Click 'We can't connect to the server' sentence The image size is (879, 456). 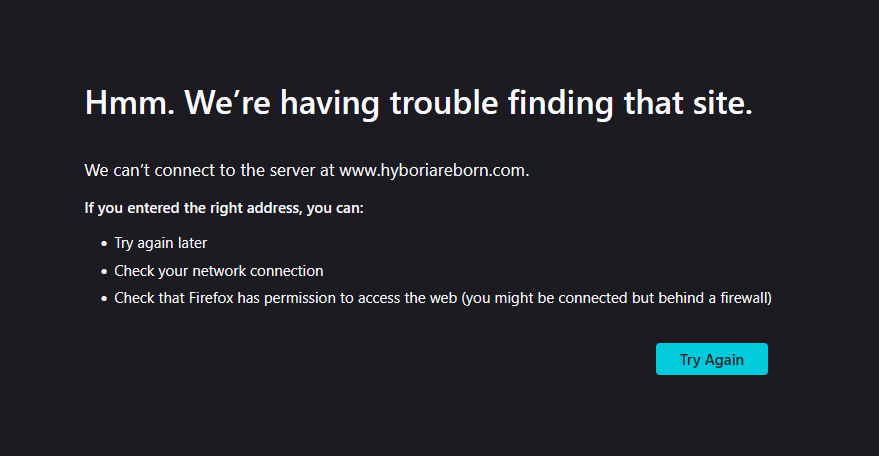click(307, 170)
